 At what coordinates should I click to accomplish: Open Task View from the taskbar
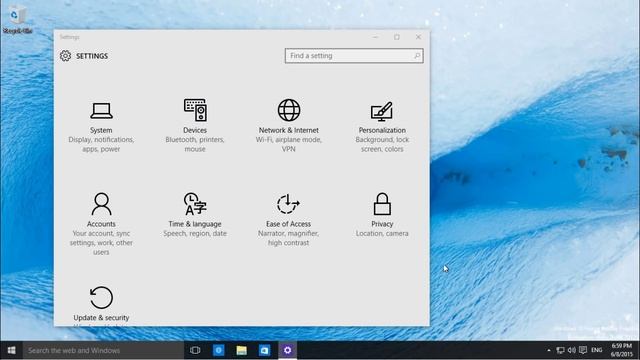195,350
